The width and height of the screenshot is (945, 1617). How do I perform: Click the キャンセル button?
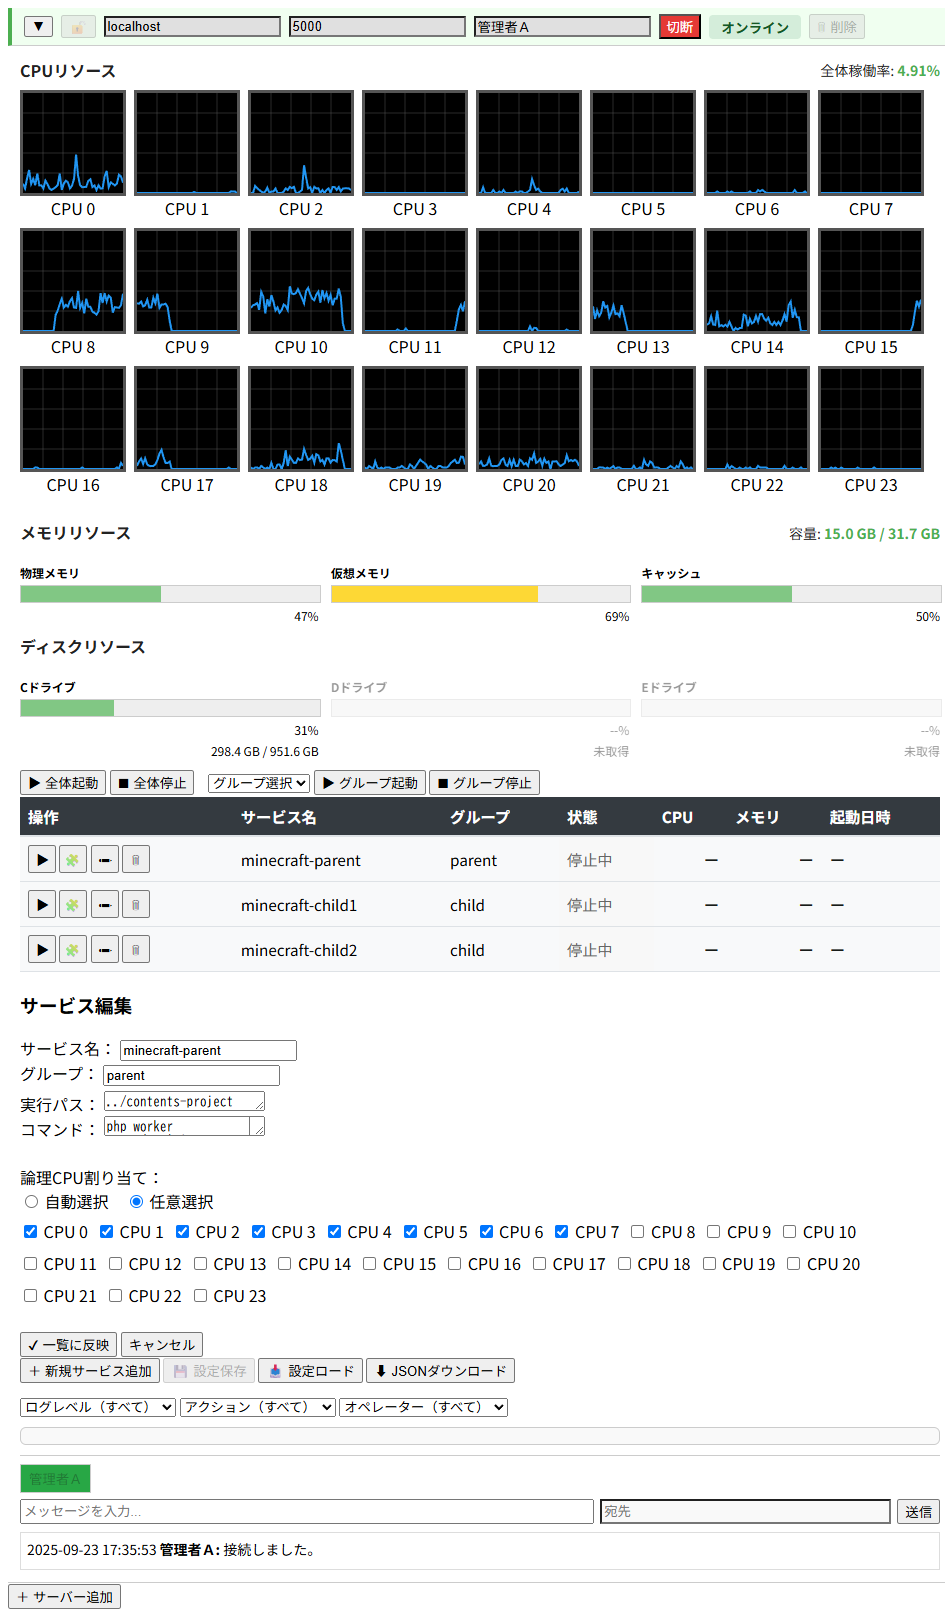(x=162, y=1345)
